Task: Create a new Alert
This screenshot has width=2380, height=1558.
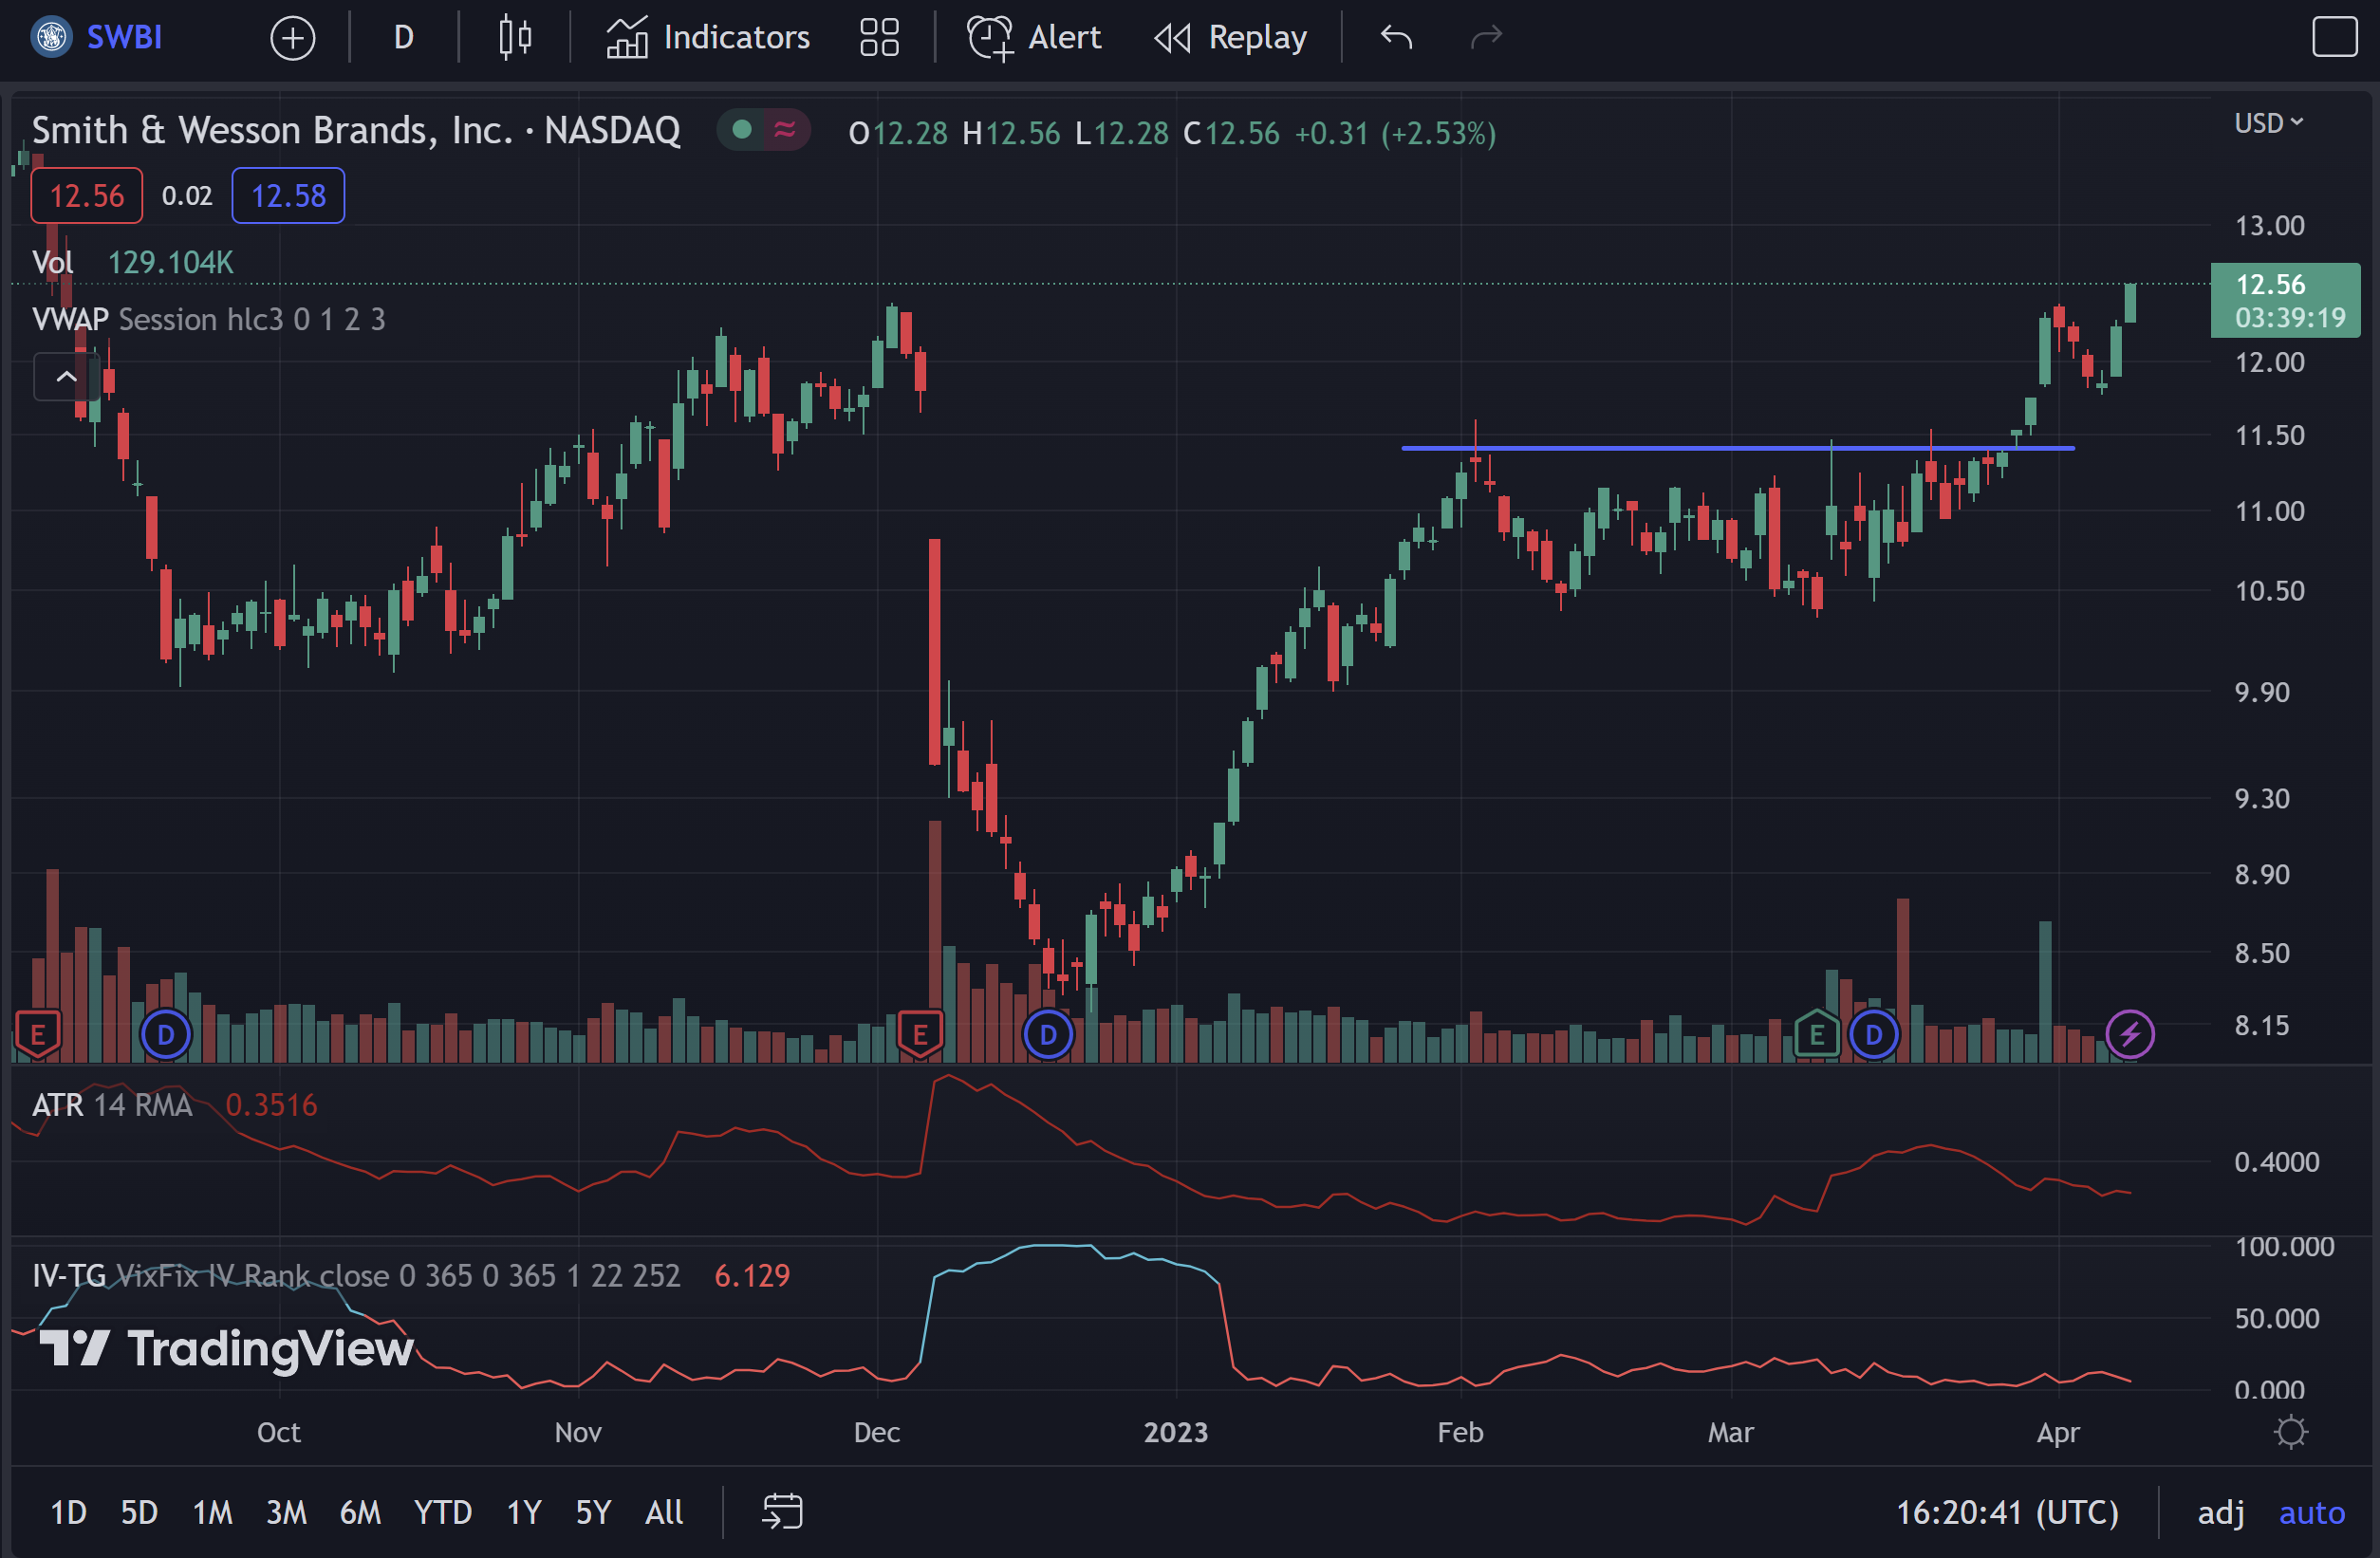Action: pyautogui.click(x=1034, y=38)
